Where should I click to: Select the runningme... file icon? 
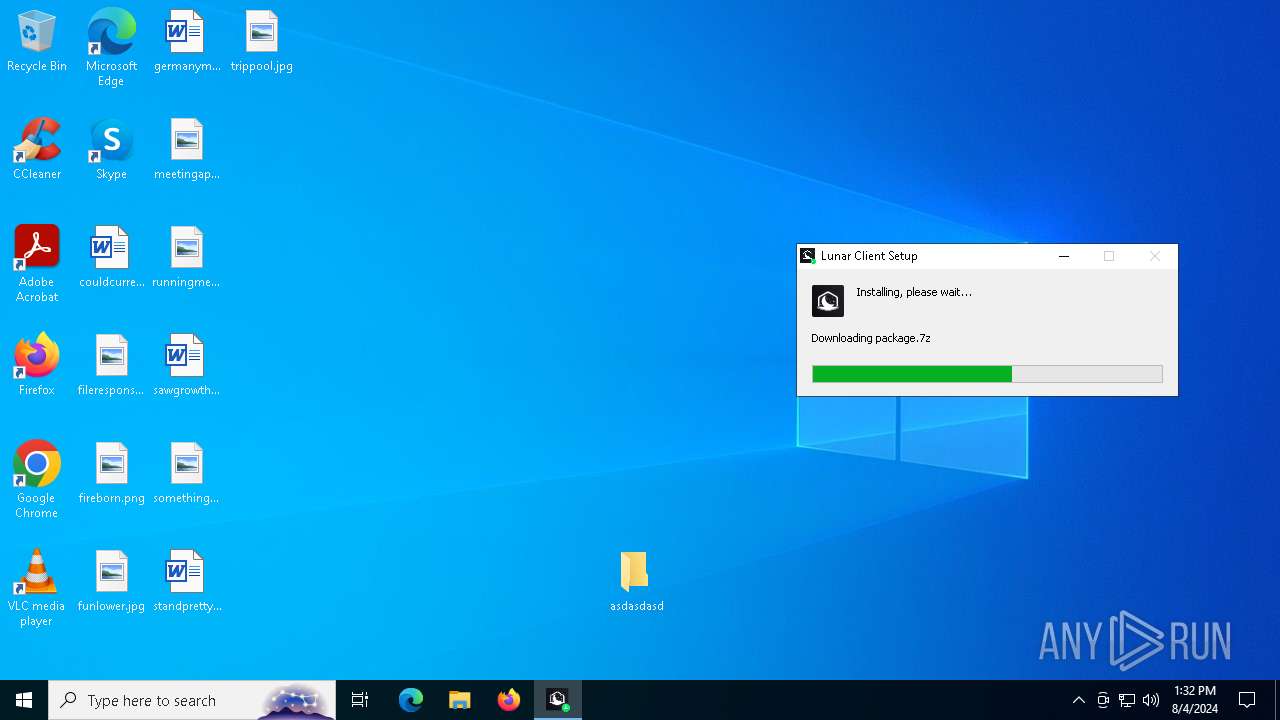(186, 258)
